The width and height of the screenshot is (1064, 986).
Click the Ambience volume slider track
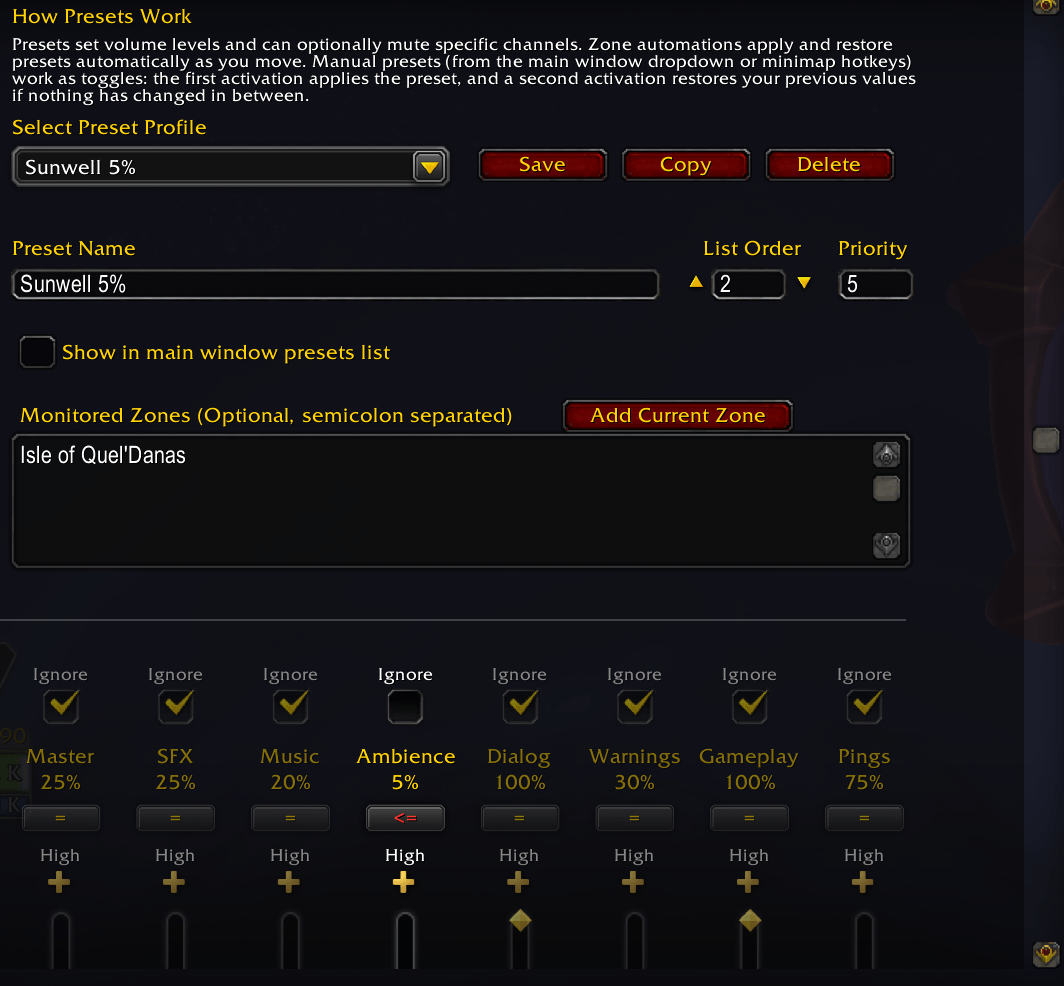click(x=405, y=942)
